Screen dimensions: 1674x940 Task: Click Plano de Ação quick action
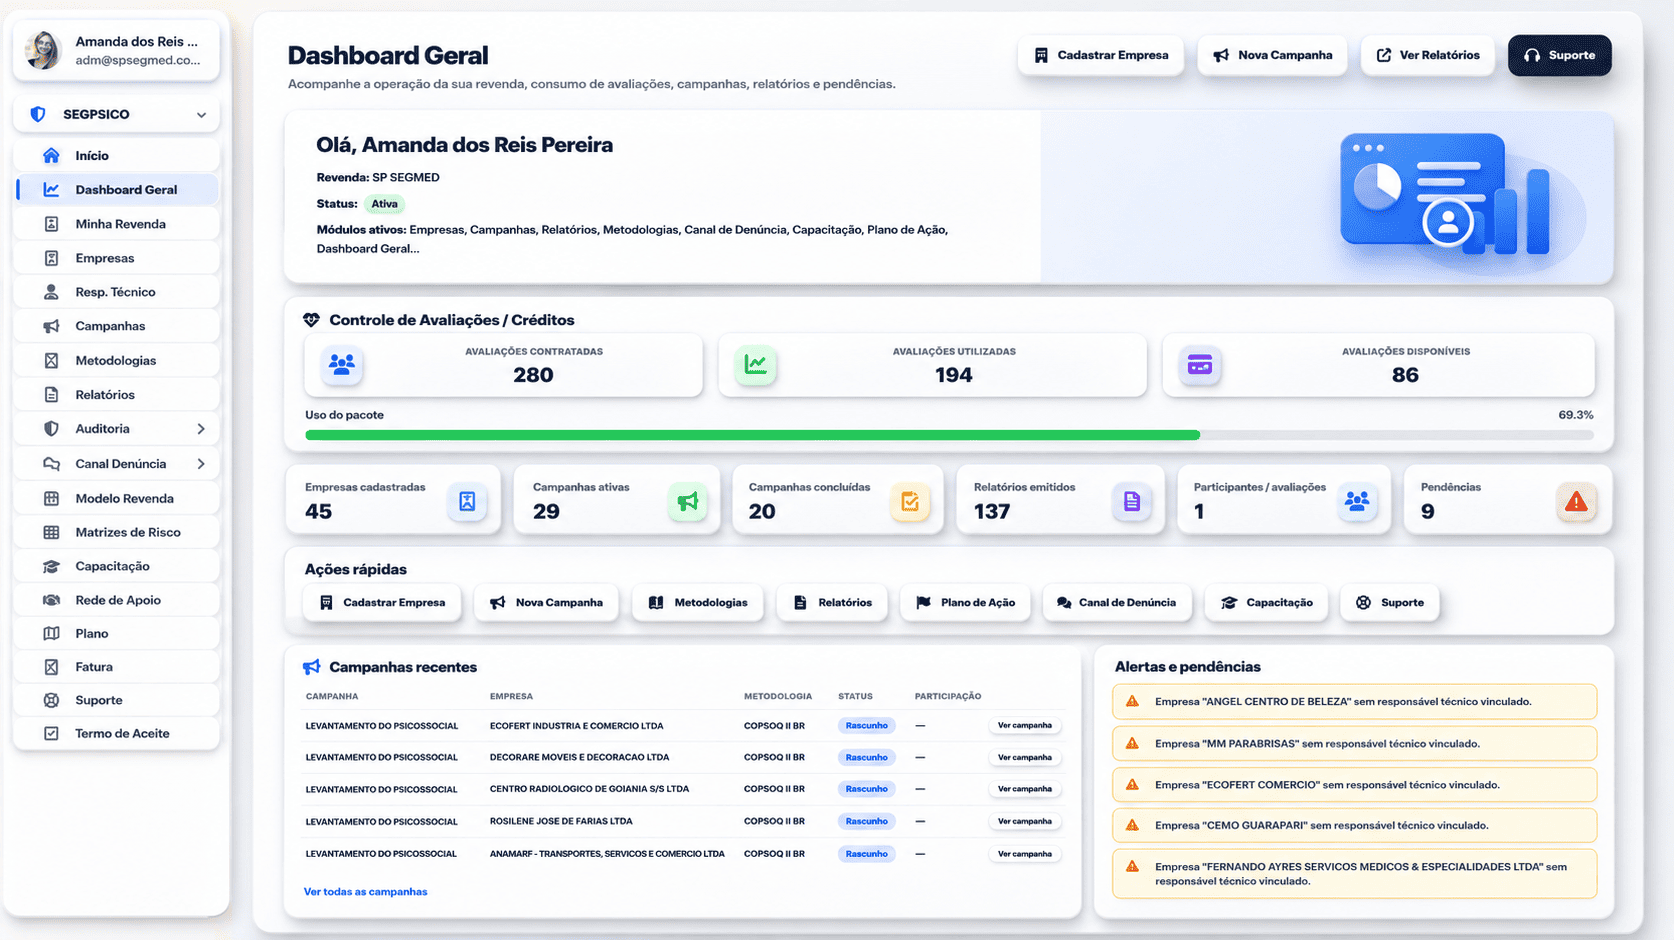coord(965,603)
